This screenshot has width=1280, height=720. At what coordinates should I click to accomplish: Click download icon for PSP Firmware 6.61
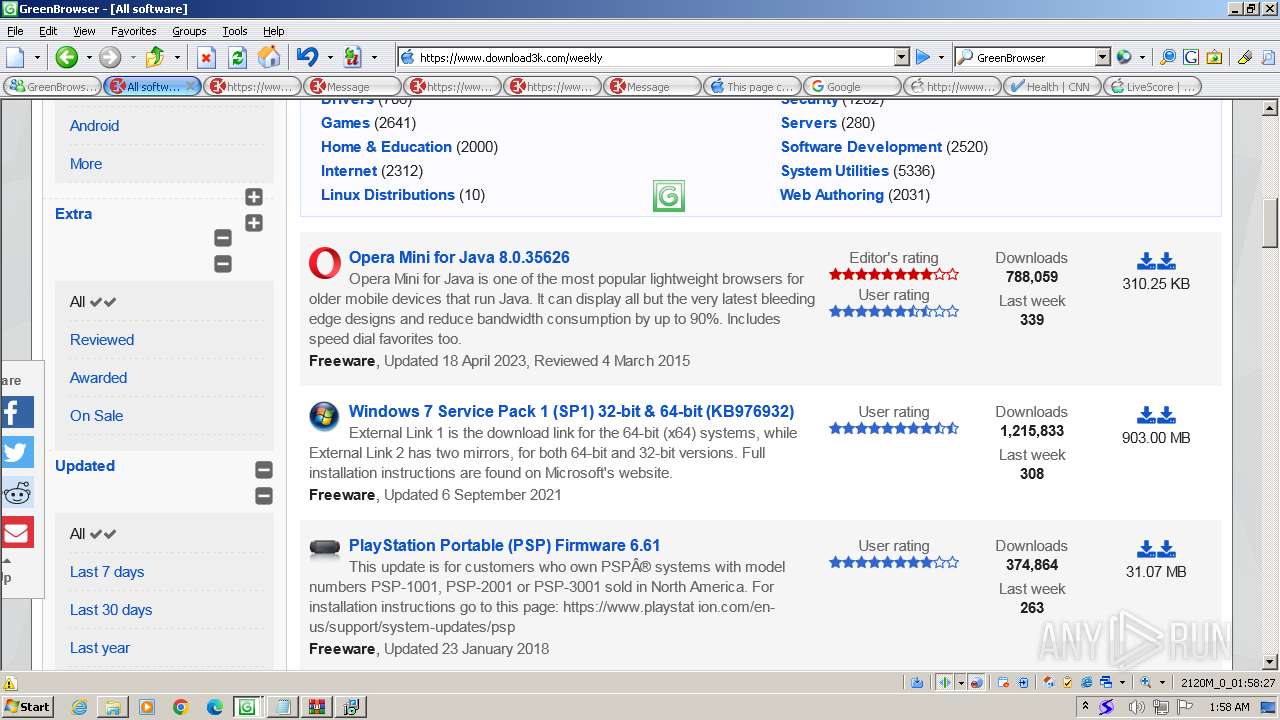point(1156,549)
